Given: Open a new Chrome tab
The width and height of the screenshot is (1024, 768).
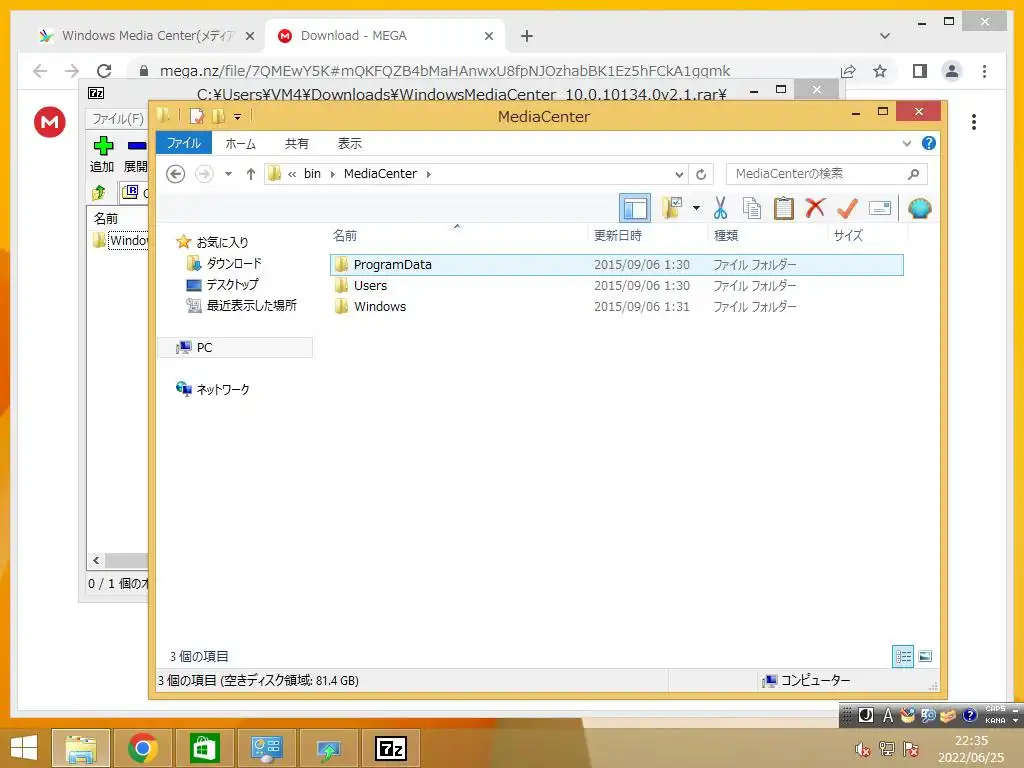Looking at the screenshot, I should tap(527, 36).
